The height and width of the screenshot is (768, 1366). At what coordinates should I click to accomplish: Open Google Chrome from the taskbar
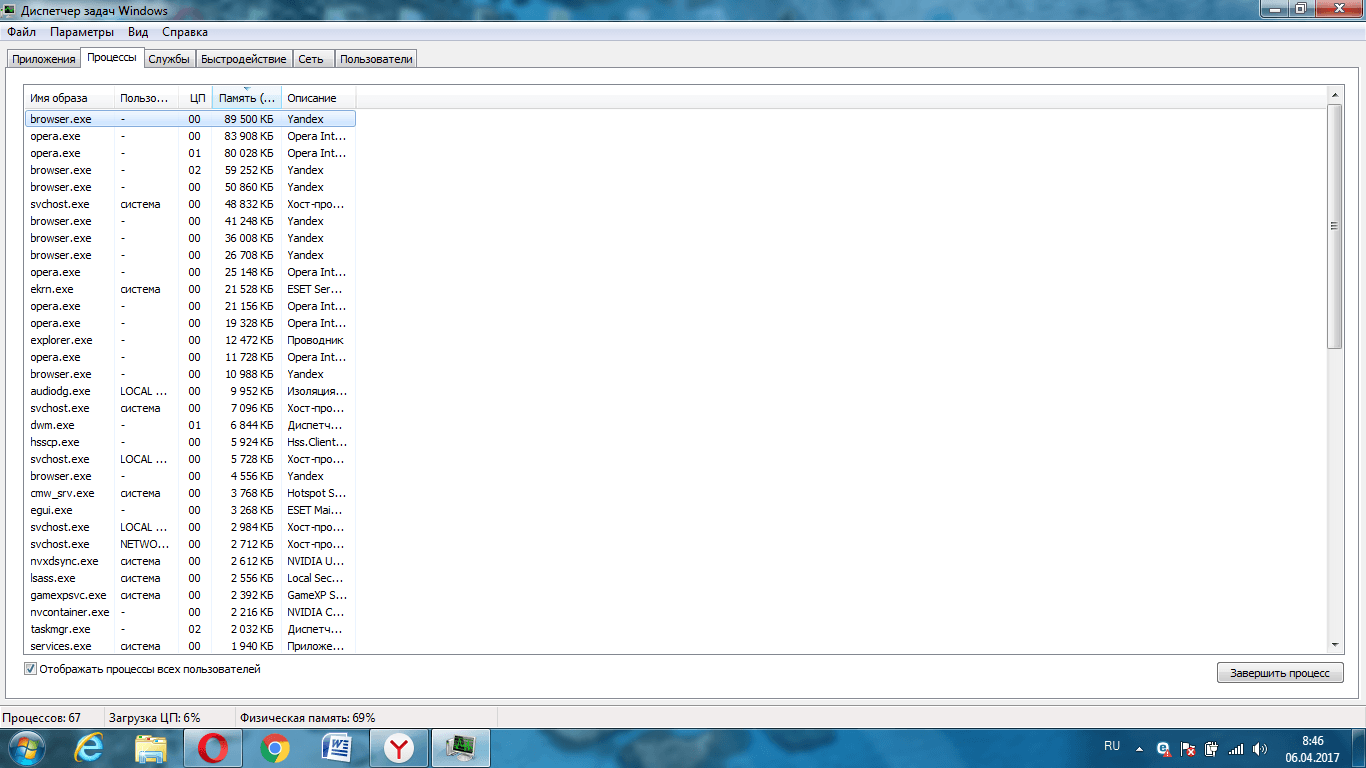[275, 747]
